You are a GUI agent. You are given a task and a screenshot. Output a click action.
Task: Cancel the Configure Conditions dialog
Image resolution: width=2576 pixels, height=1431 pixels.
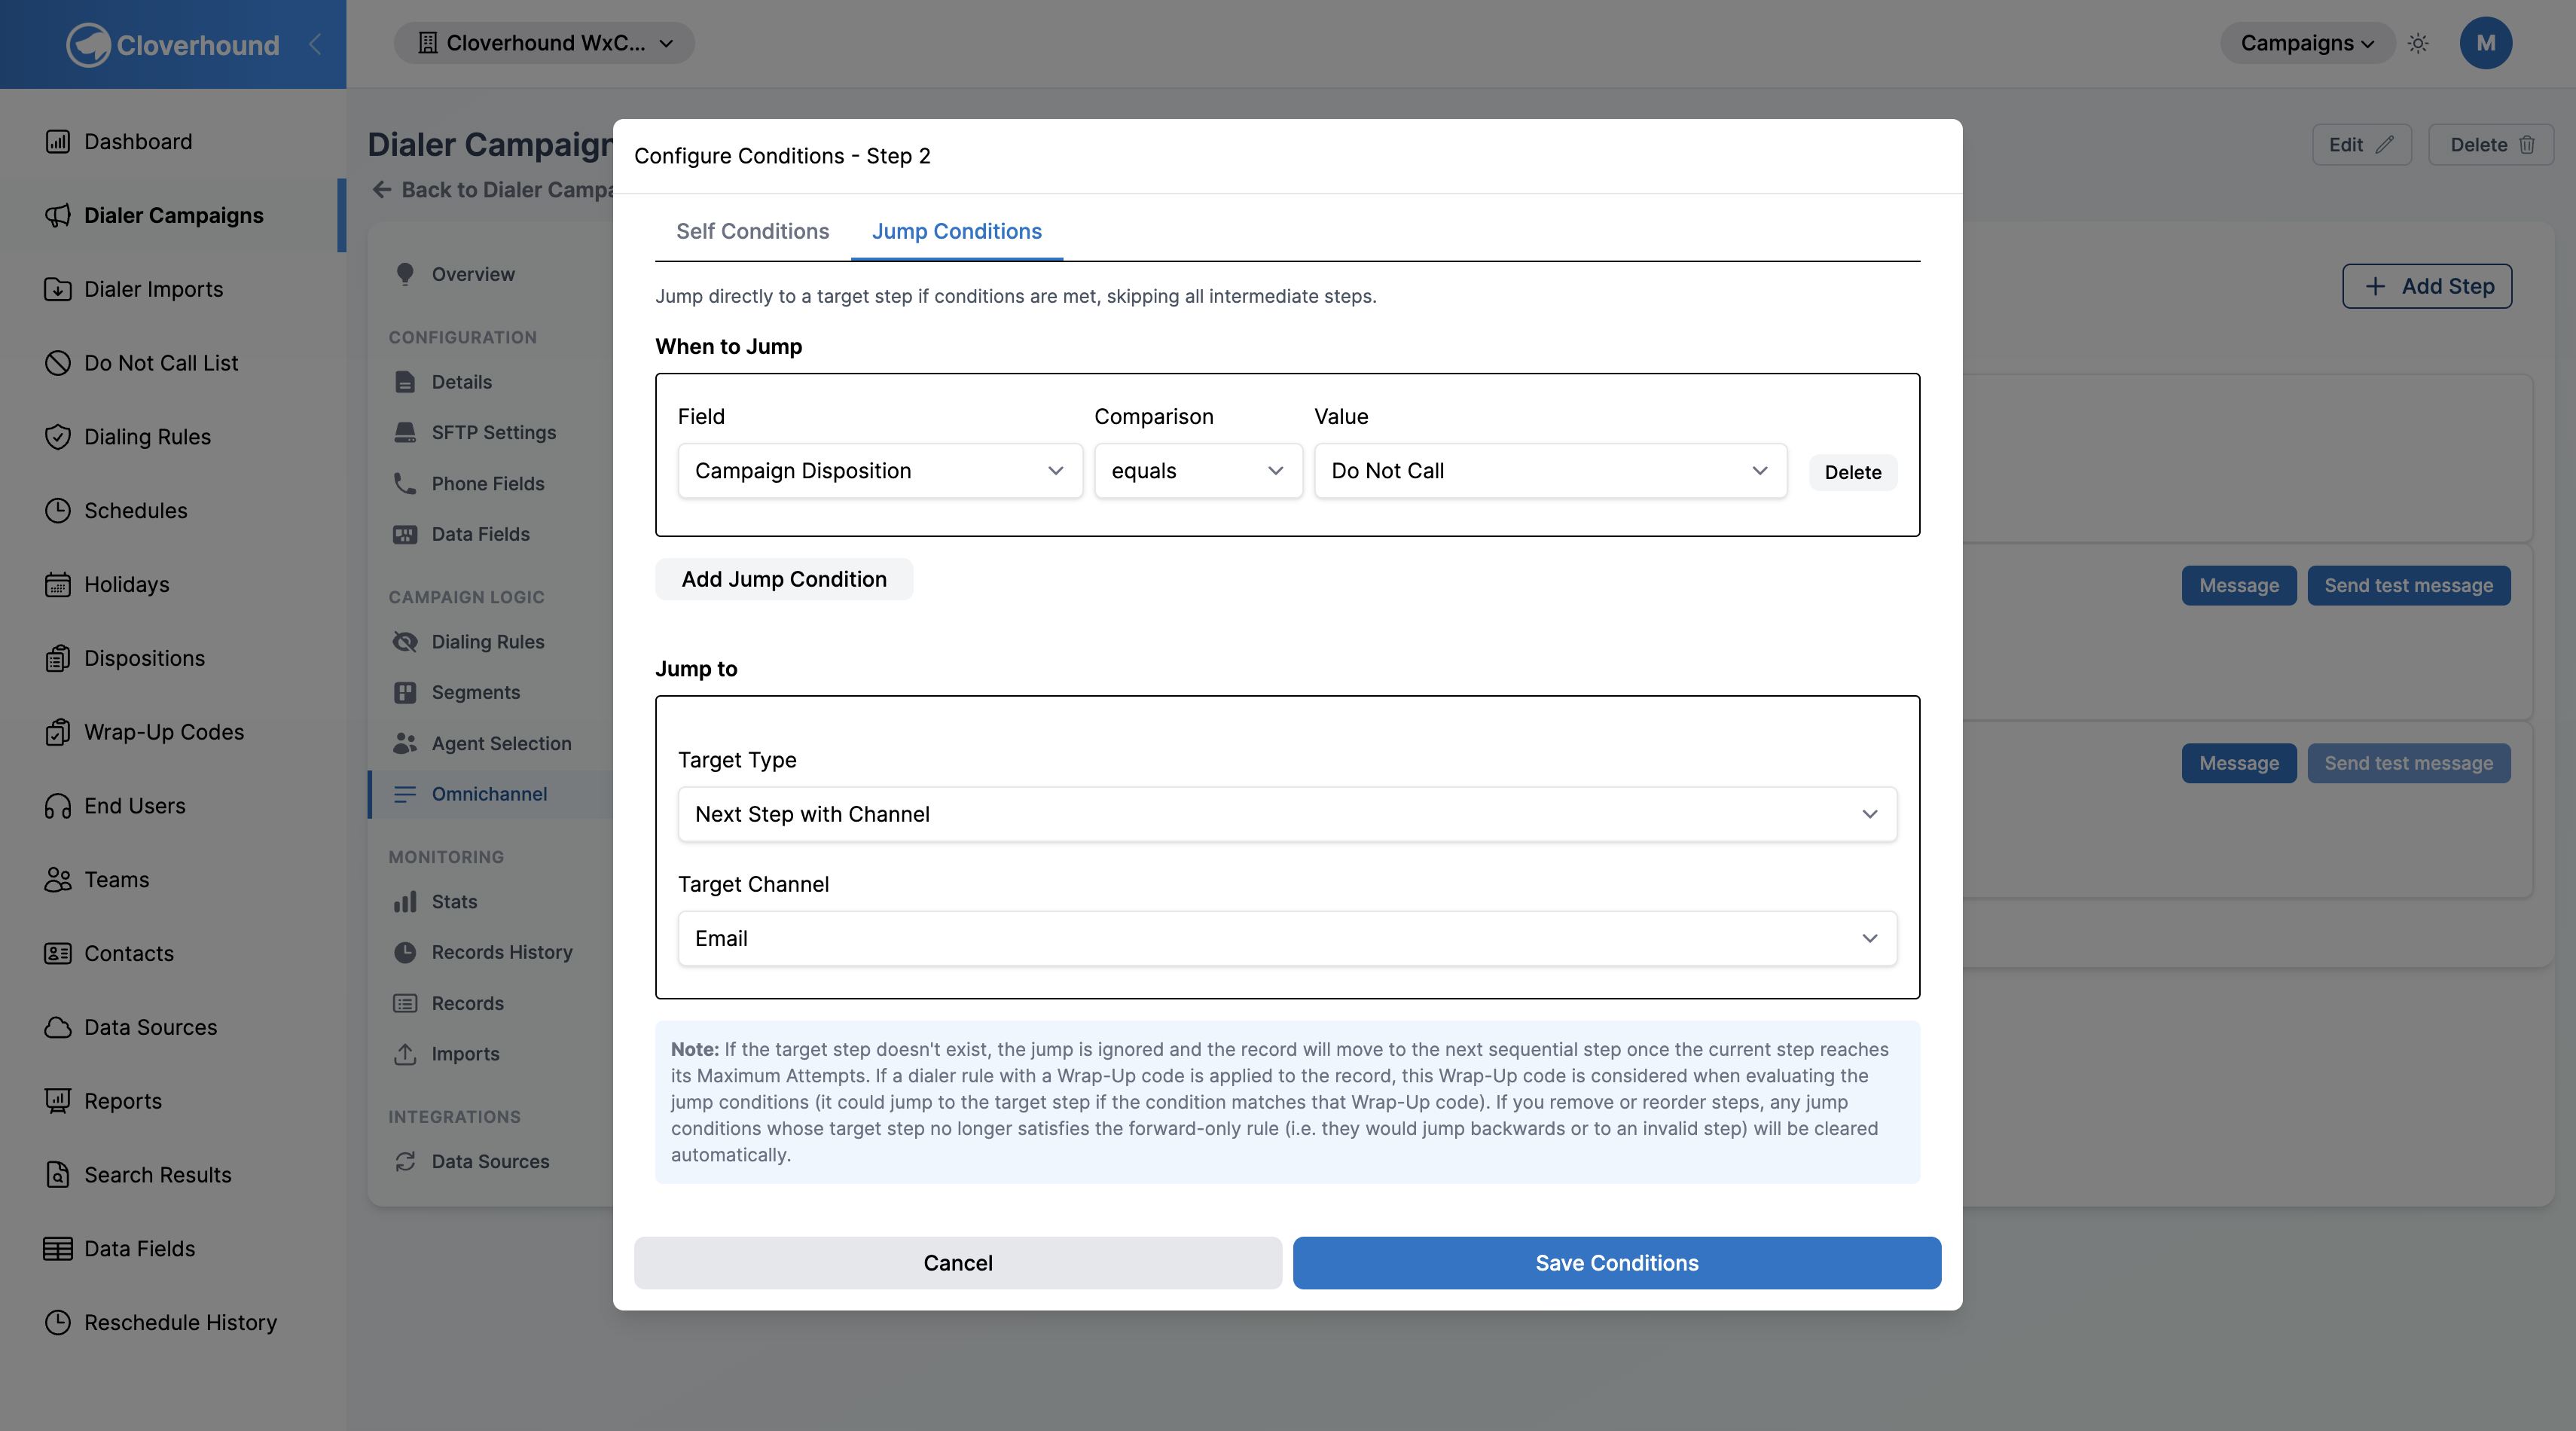[957, 1263]
